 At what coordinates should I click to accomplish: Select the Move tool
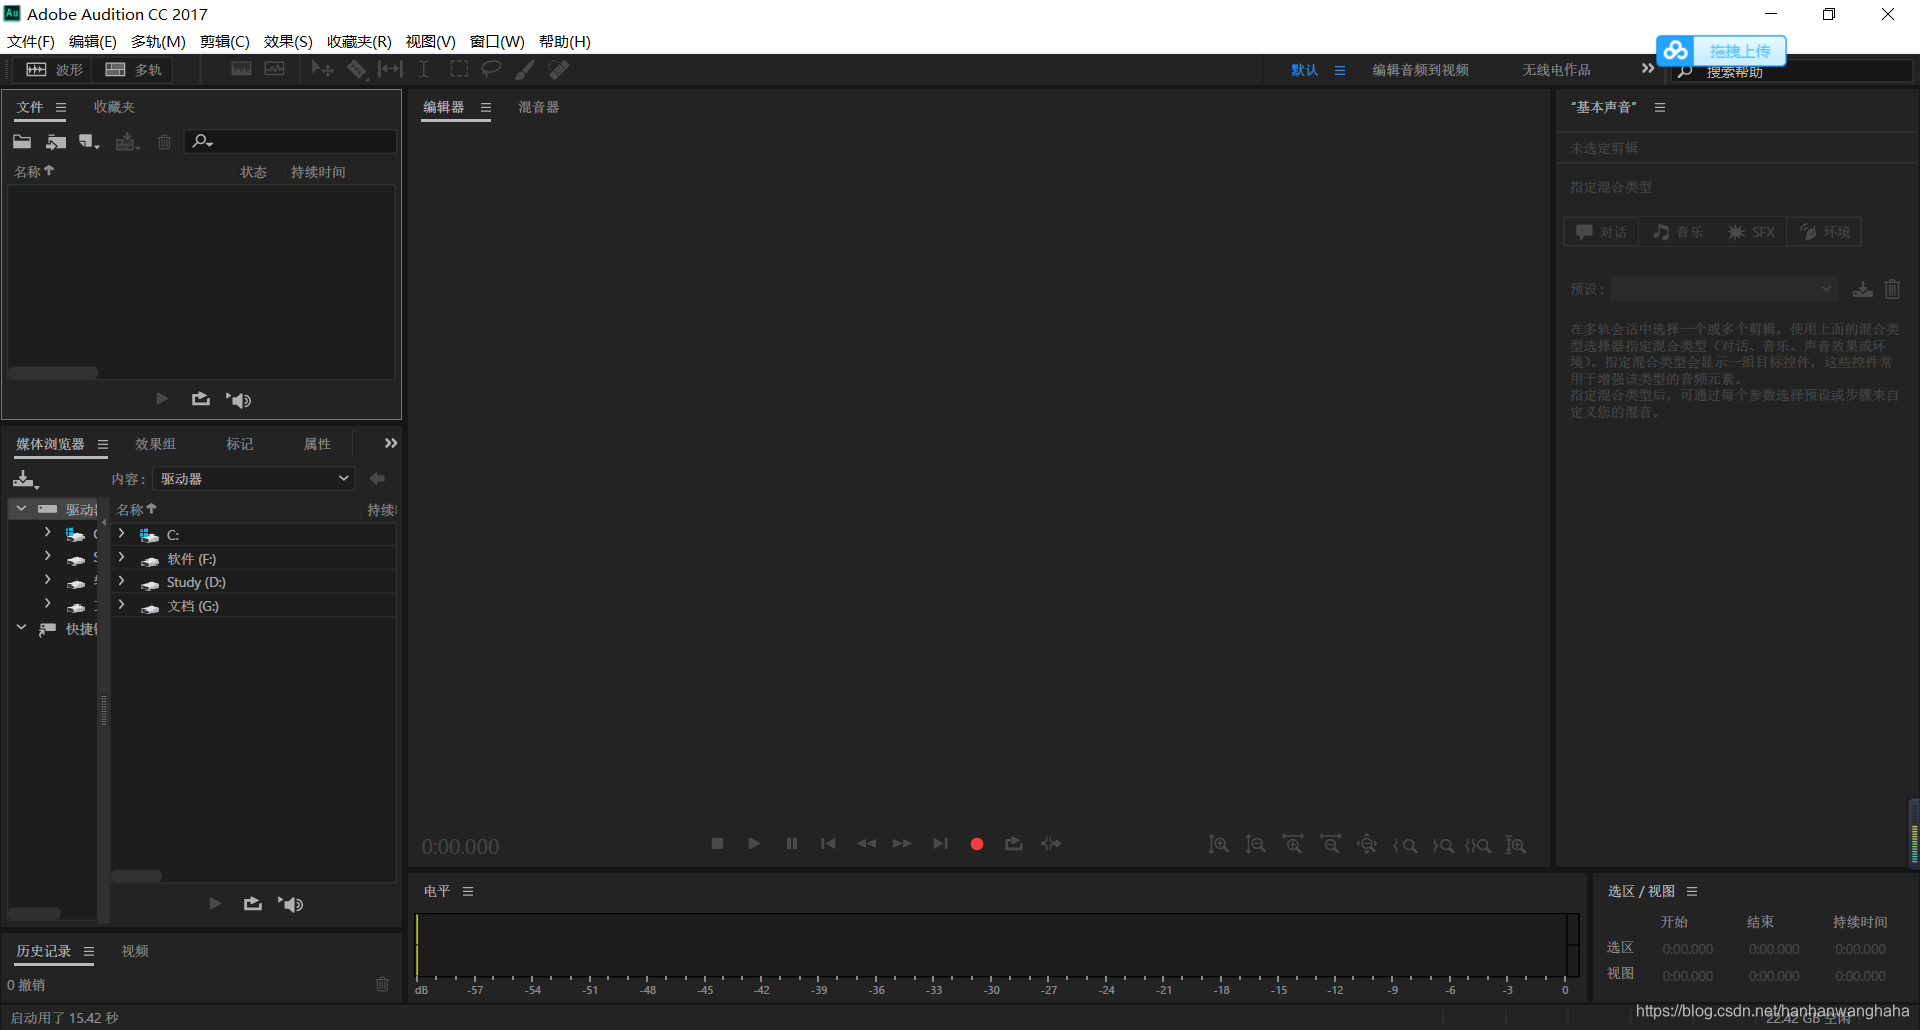(322, 69)
